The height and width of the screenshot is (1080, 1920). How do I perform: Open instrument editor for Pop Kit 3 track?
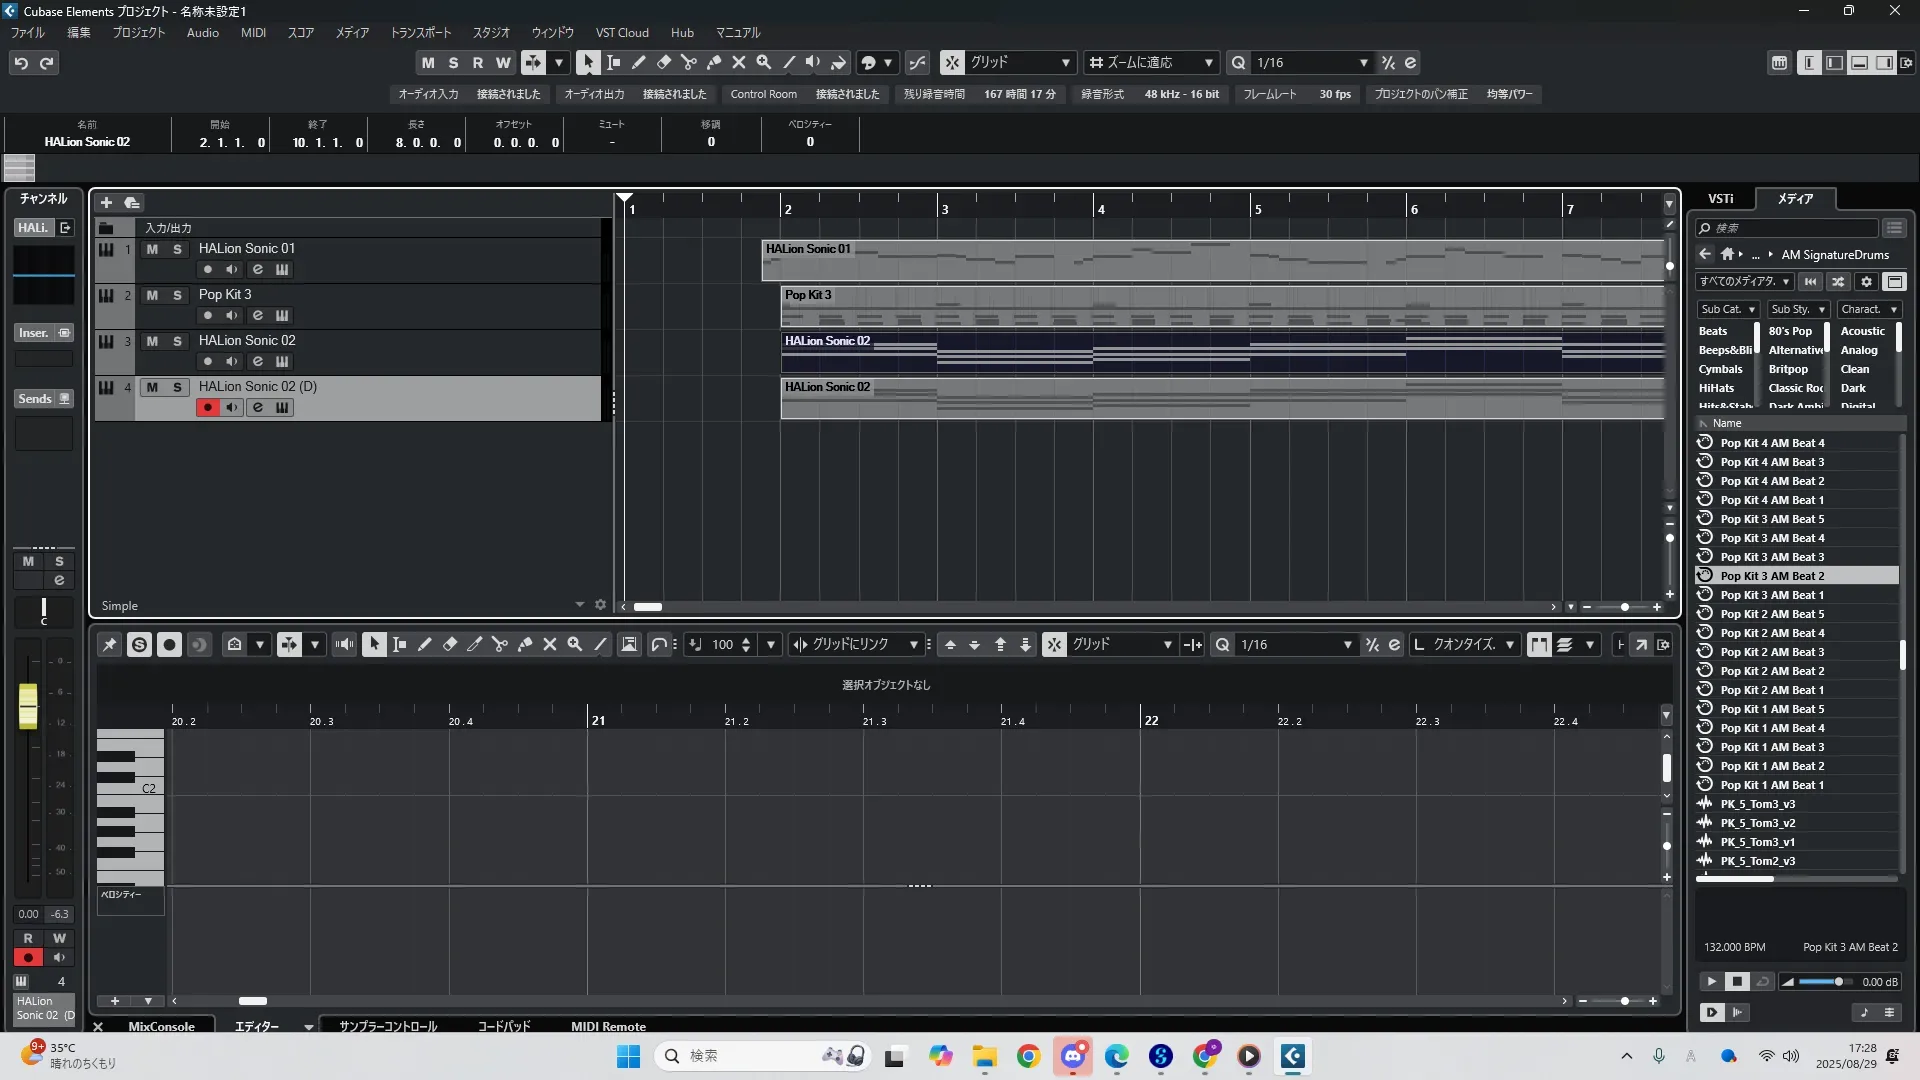pos(282,315)
